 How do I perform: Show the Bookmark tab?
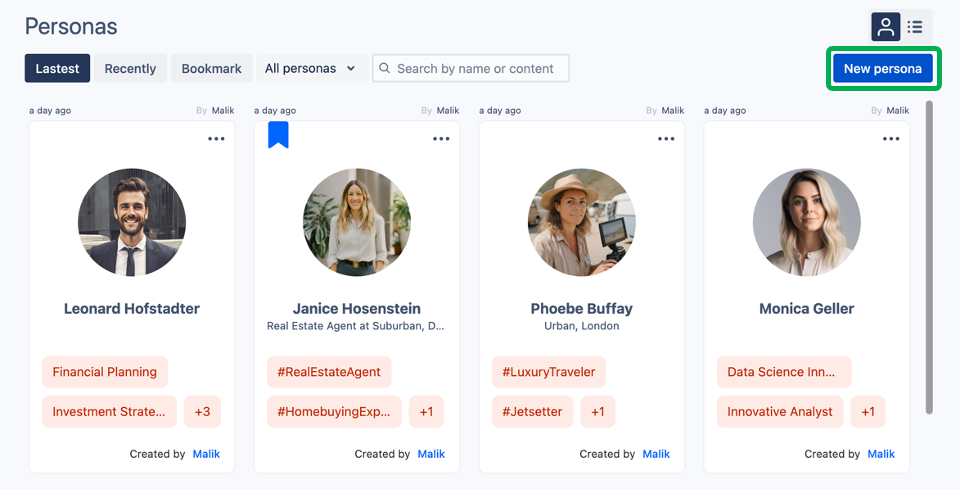click(211, 69)
